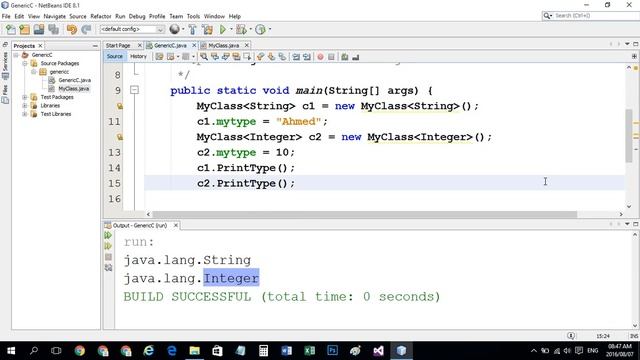Image resolution: width=640 pixels, height=360 pixels.
Task: Close the GenericC.java editor tab
Action: point(194,45)
